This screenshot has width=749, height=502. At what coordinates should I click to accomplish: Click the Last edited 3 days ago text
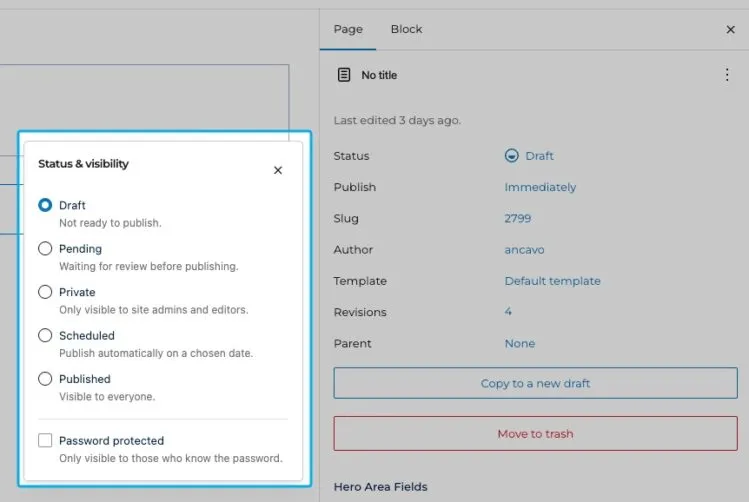point(397,120)
